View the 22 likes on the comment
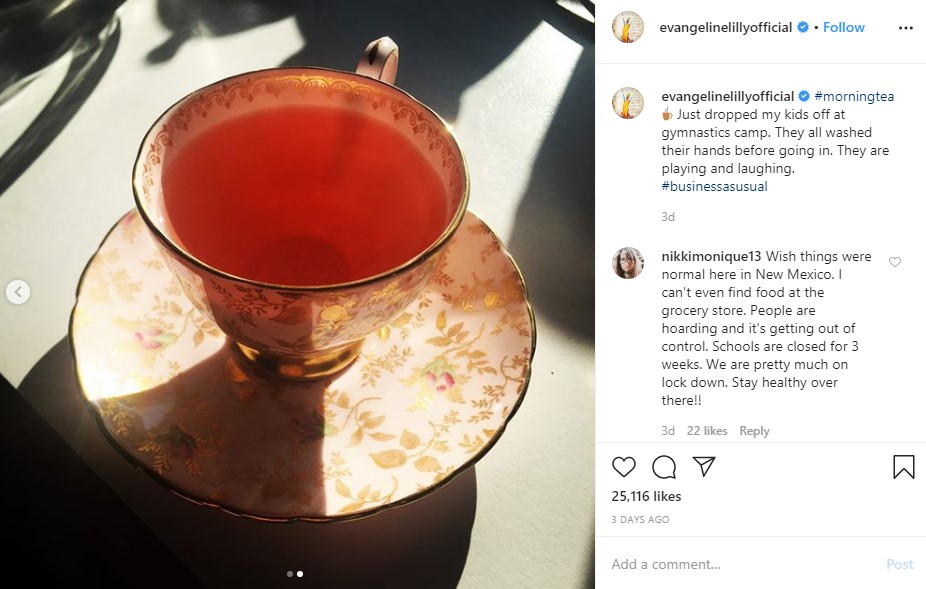The width and height of the screenshot is (926, 589). click(x=707, y=431)
